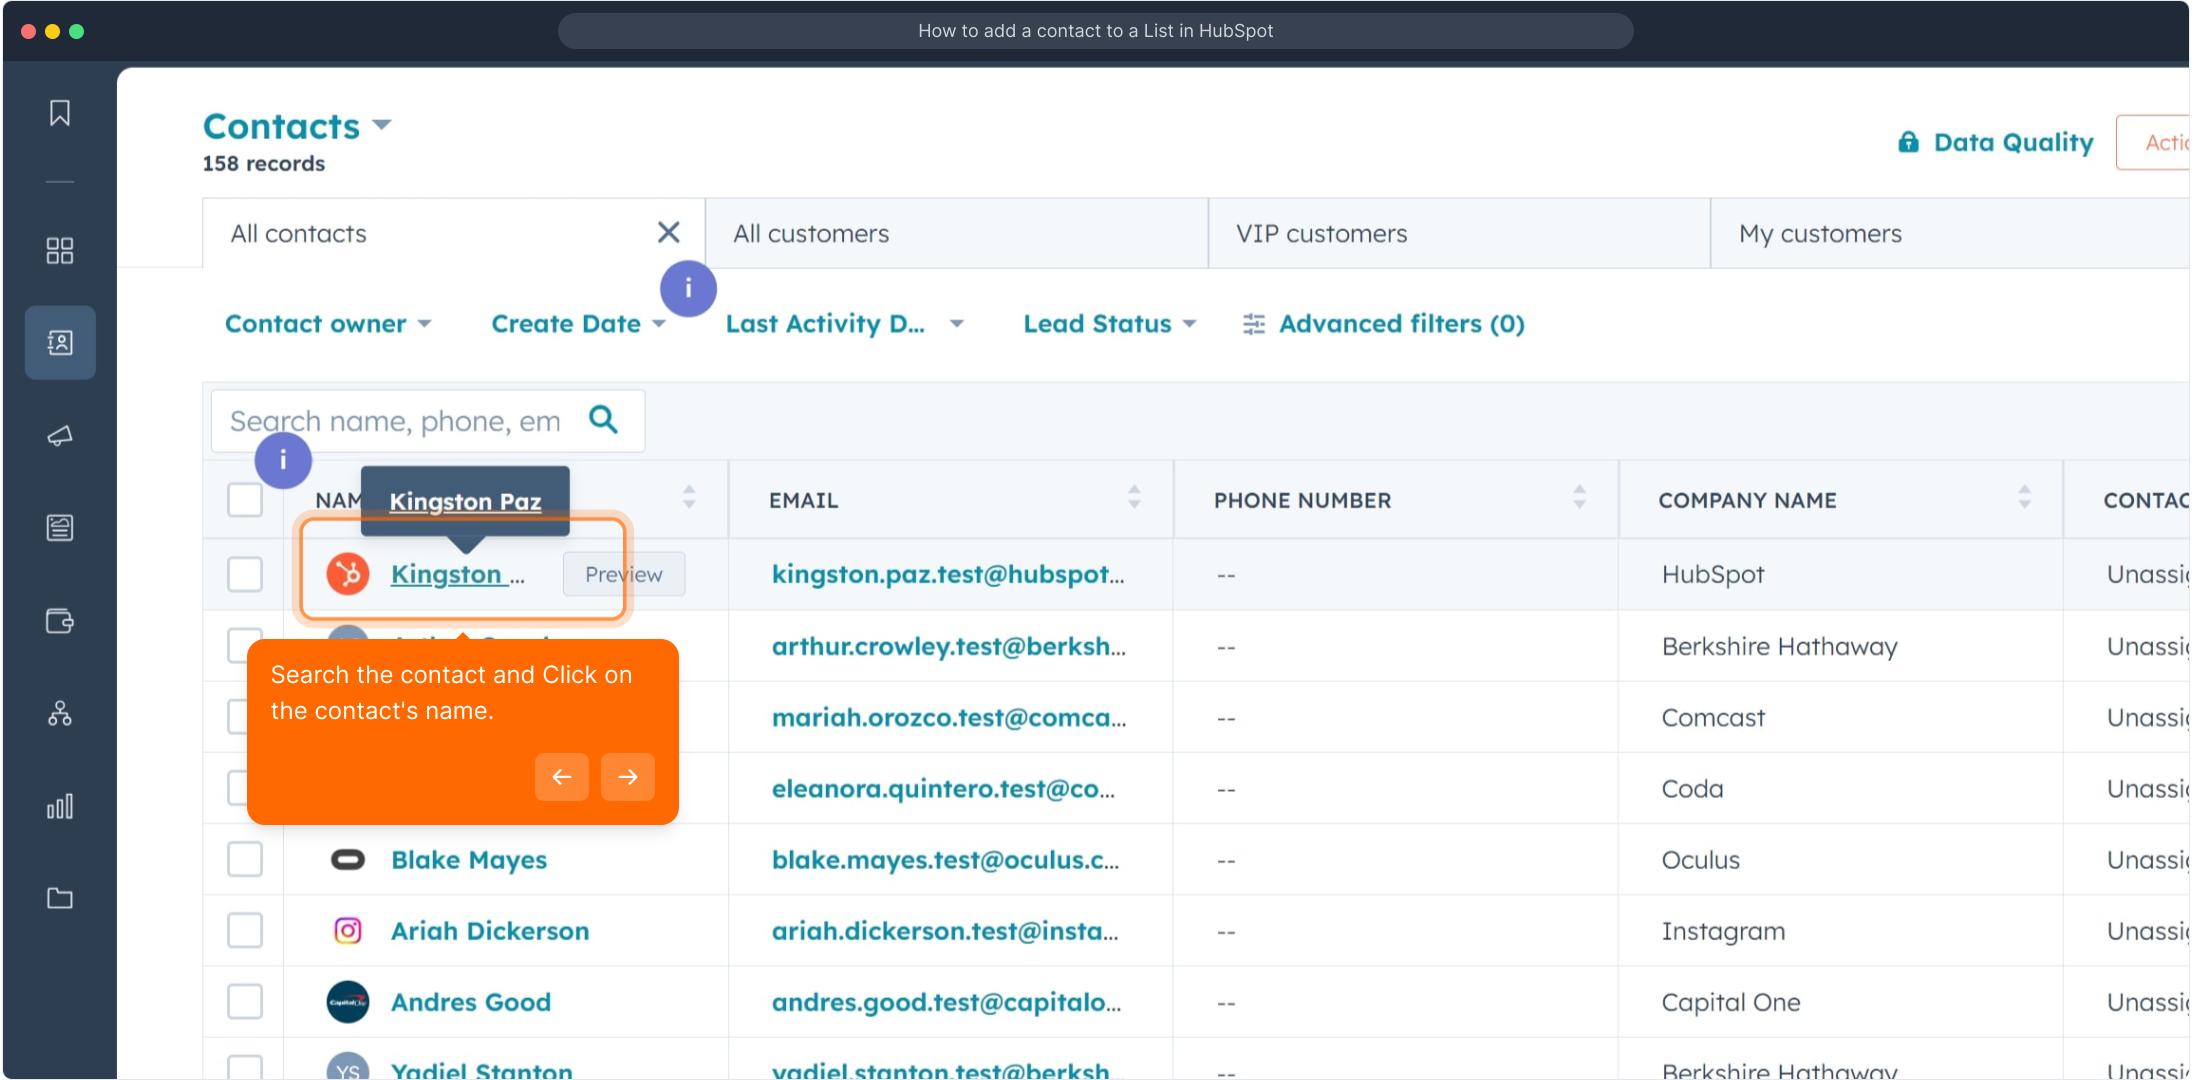Click the bookmark icon in sidebar
The height and width of the screenshot is (1080, 2192).
(x=60, y=113)
